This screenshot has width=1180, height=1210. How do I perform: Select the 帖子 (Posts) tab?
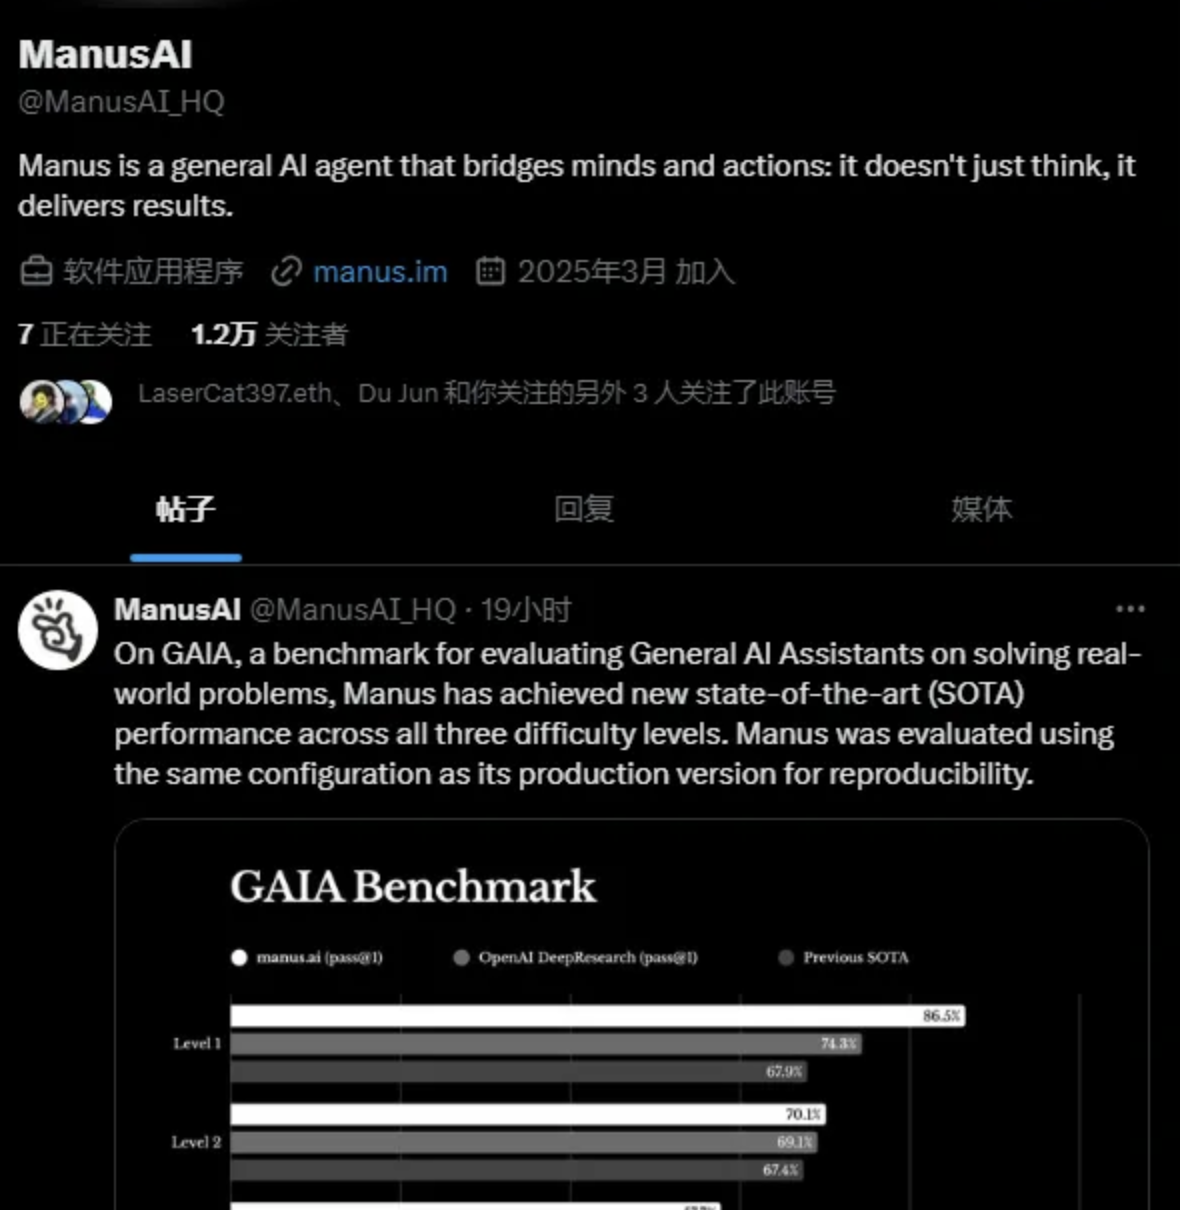186,509
